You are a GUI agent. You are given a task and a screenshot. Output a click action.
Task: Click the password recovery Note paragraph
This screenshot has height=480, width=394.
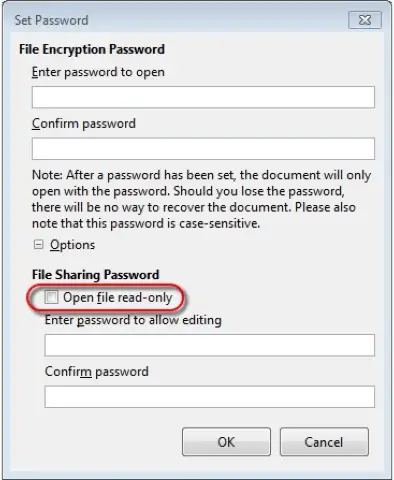tap(202, 199)
